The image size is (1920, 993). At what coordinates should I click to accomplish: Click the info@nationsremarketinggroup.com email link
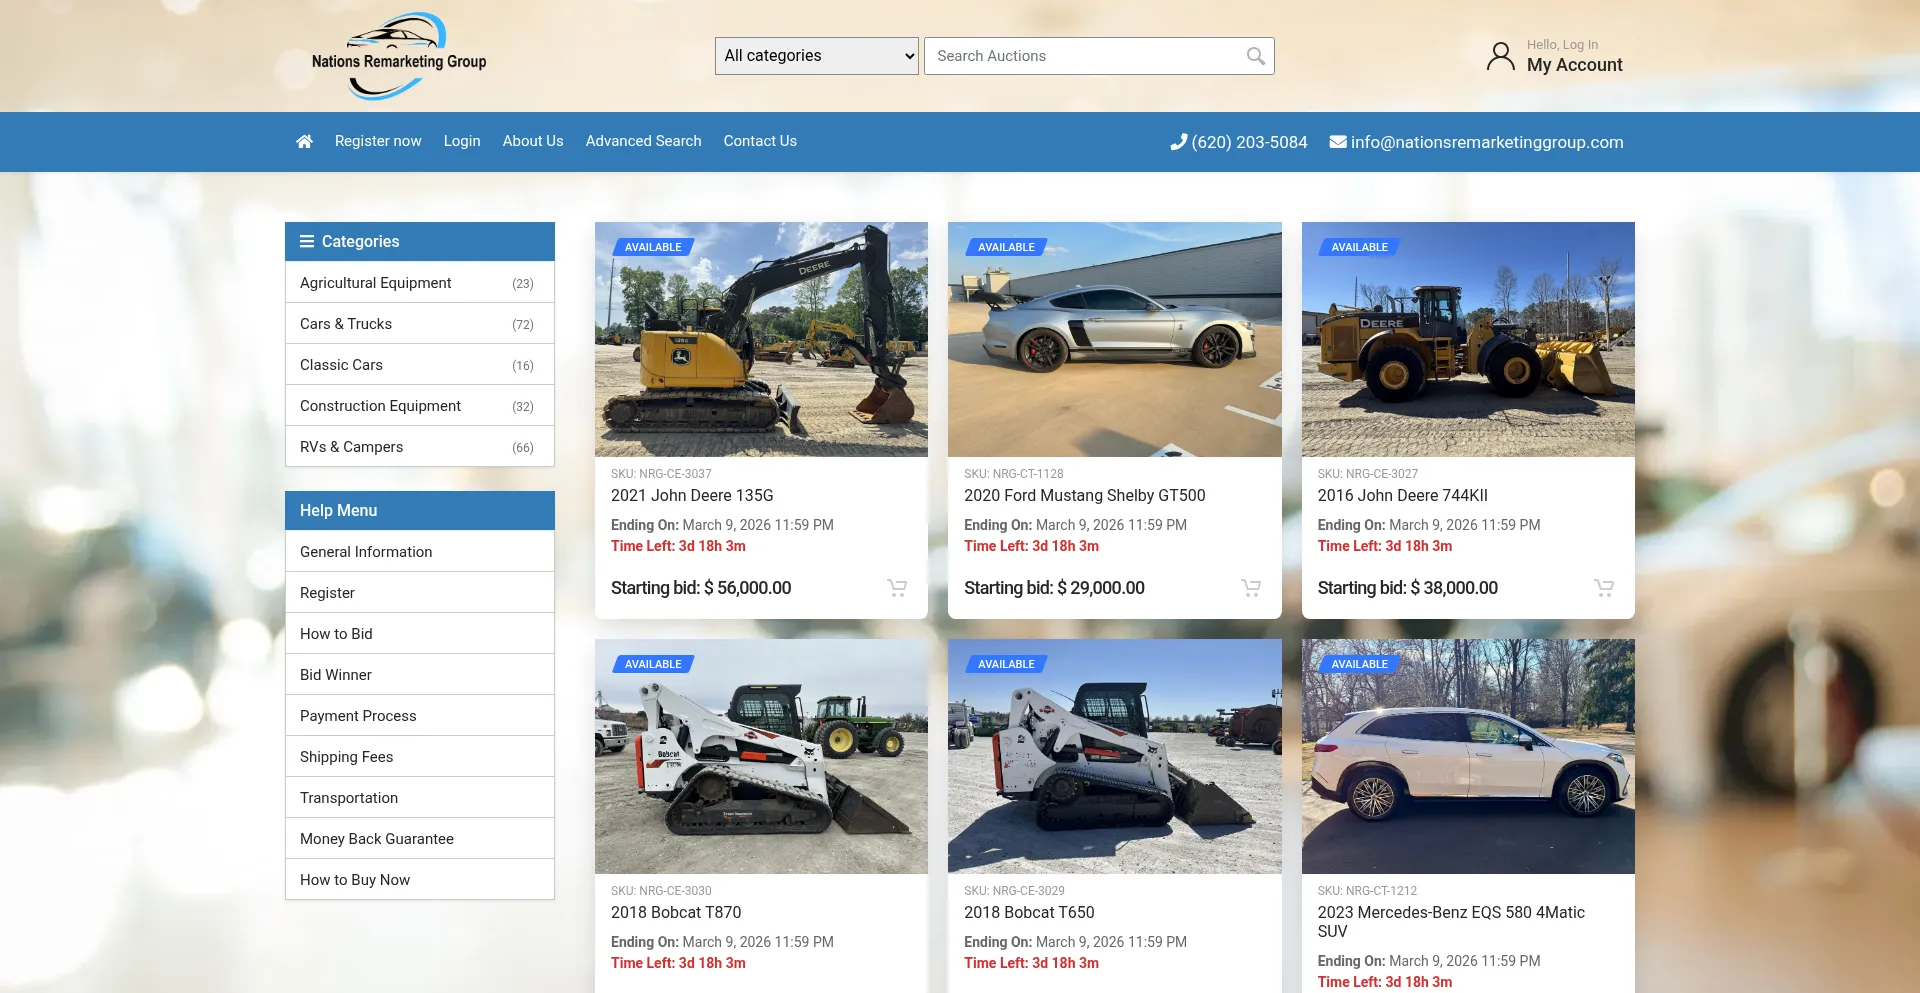(1487, 142)
